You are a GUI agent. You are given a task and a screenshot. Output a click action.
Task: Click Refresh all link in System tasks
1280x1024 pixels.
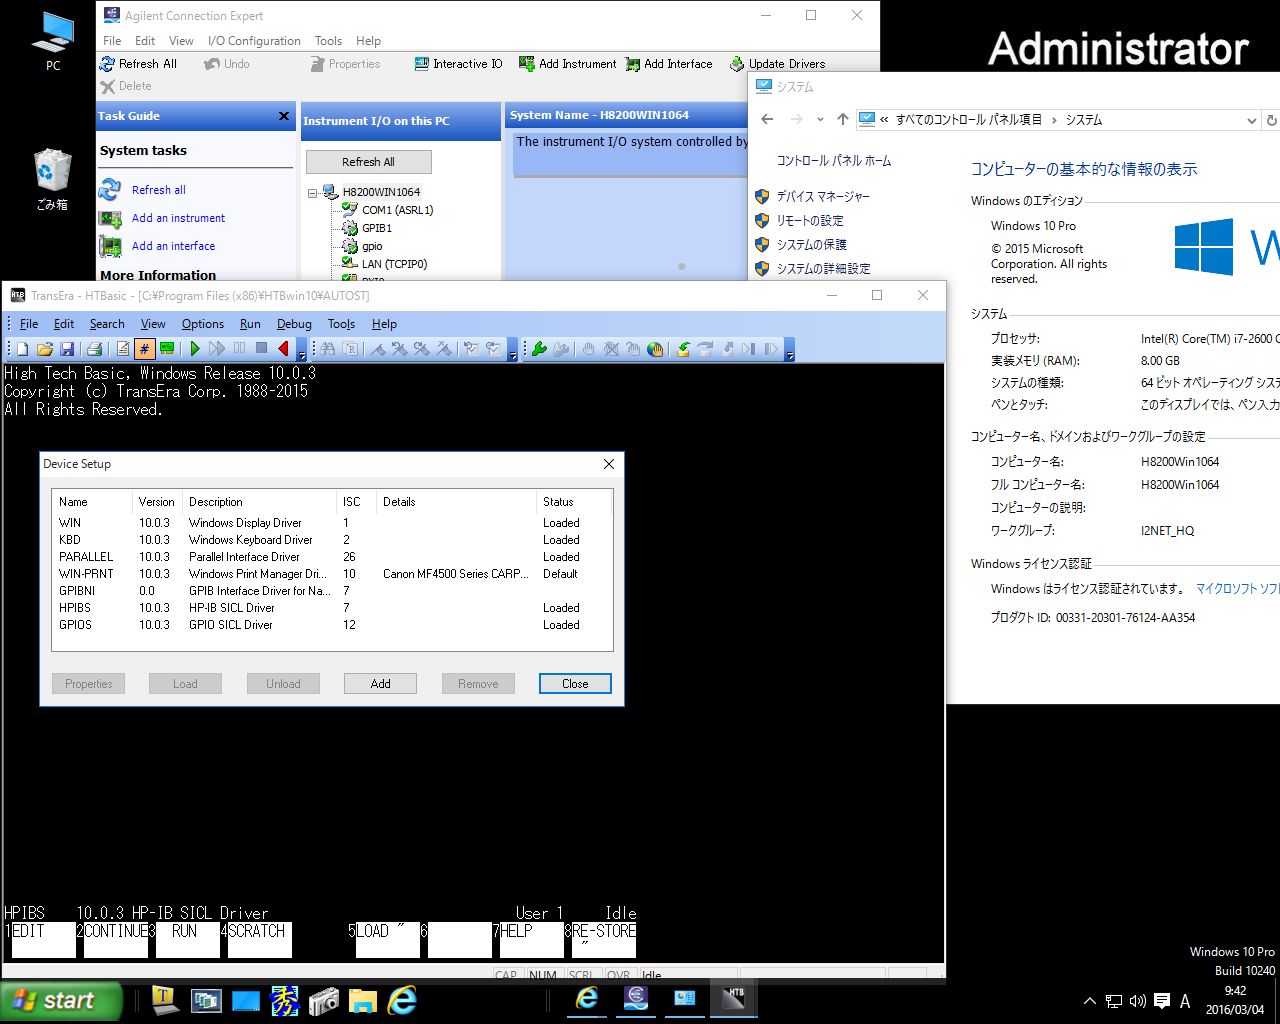158,190
